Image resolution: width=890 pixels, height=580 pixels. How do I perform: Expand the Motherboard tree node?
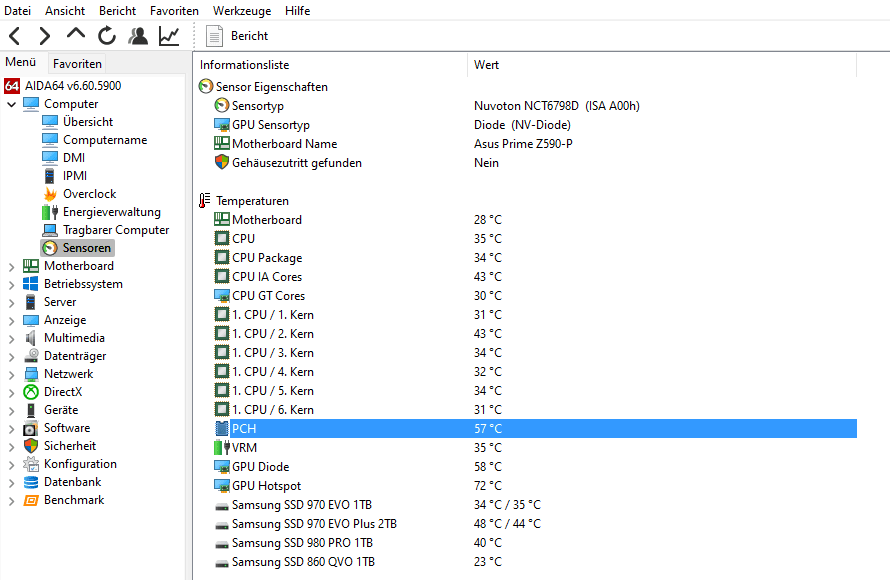pos(11,266)
